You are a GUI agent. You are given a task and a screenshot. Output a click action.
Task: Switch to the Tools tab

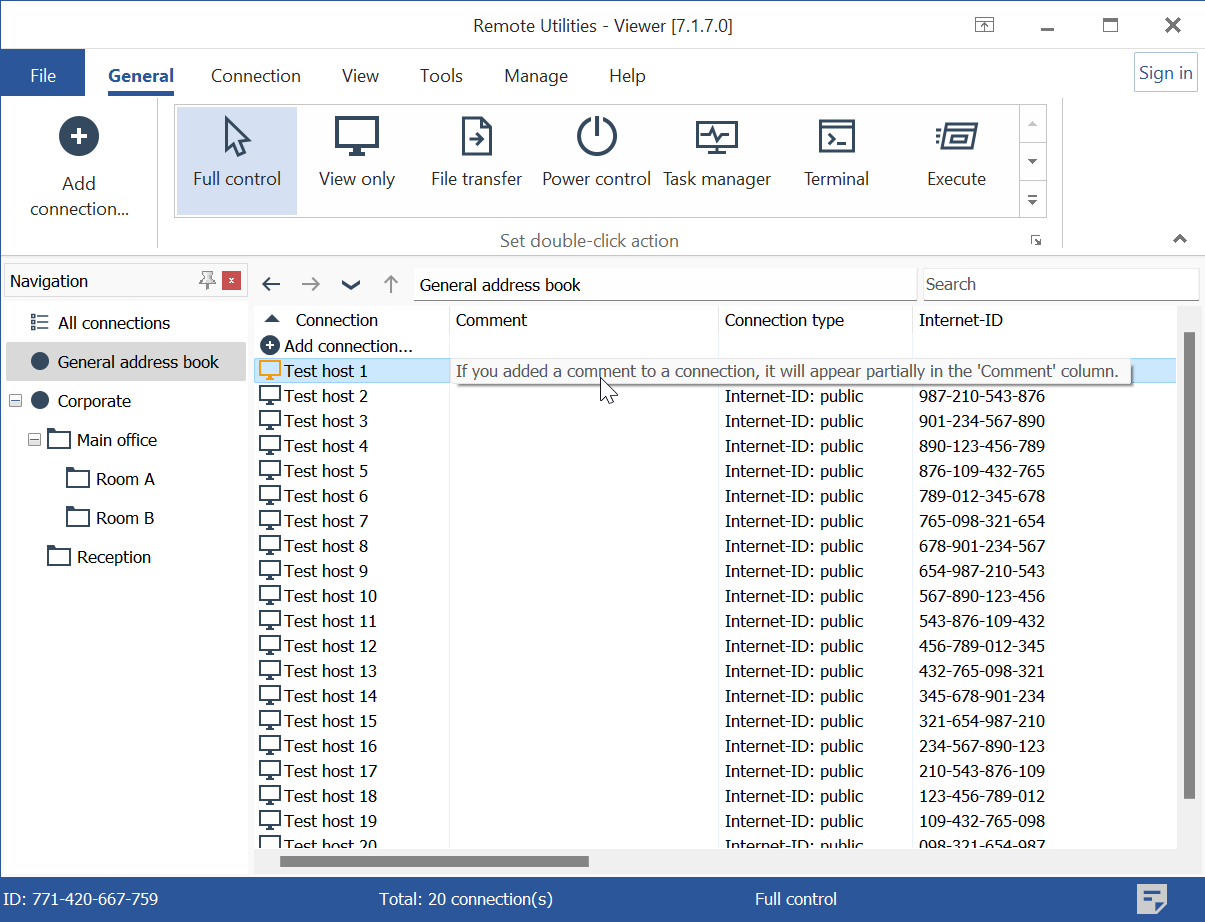pos(441,76)
